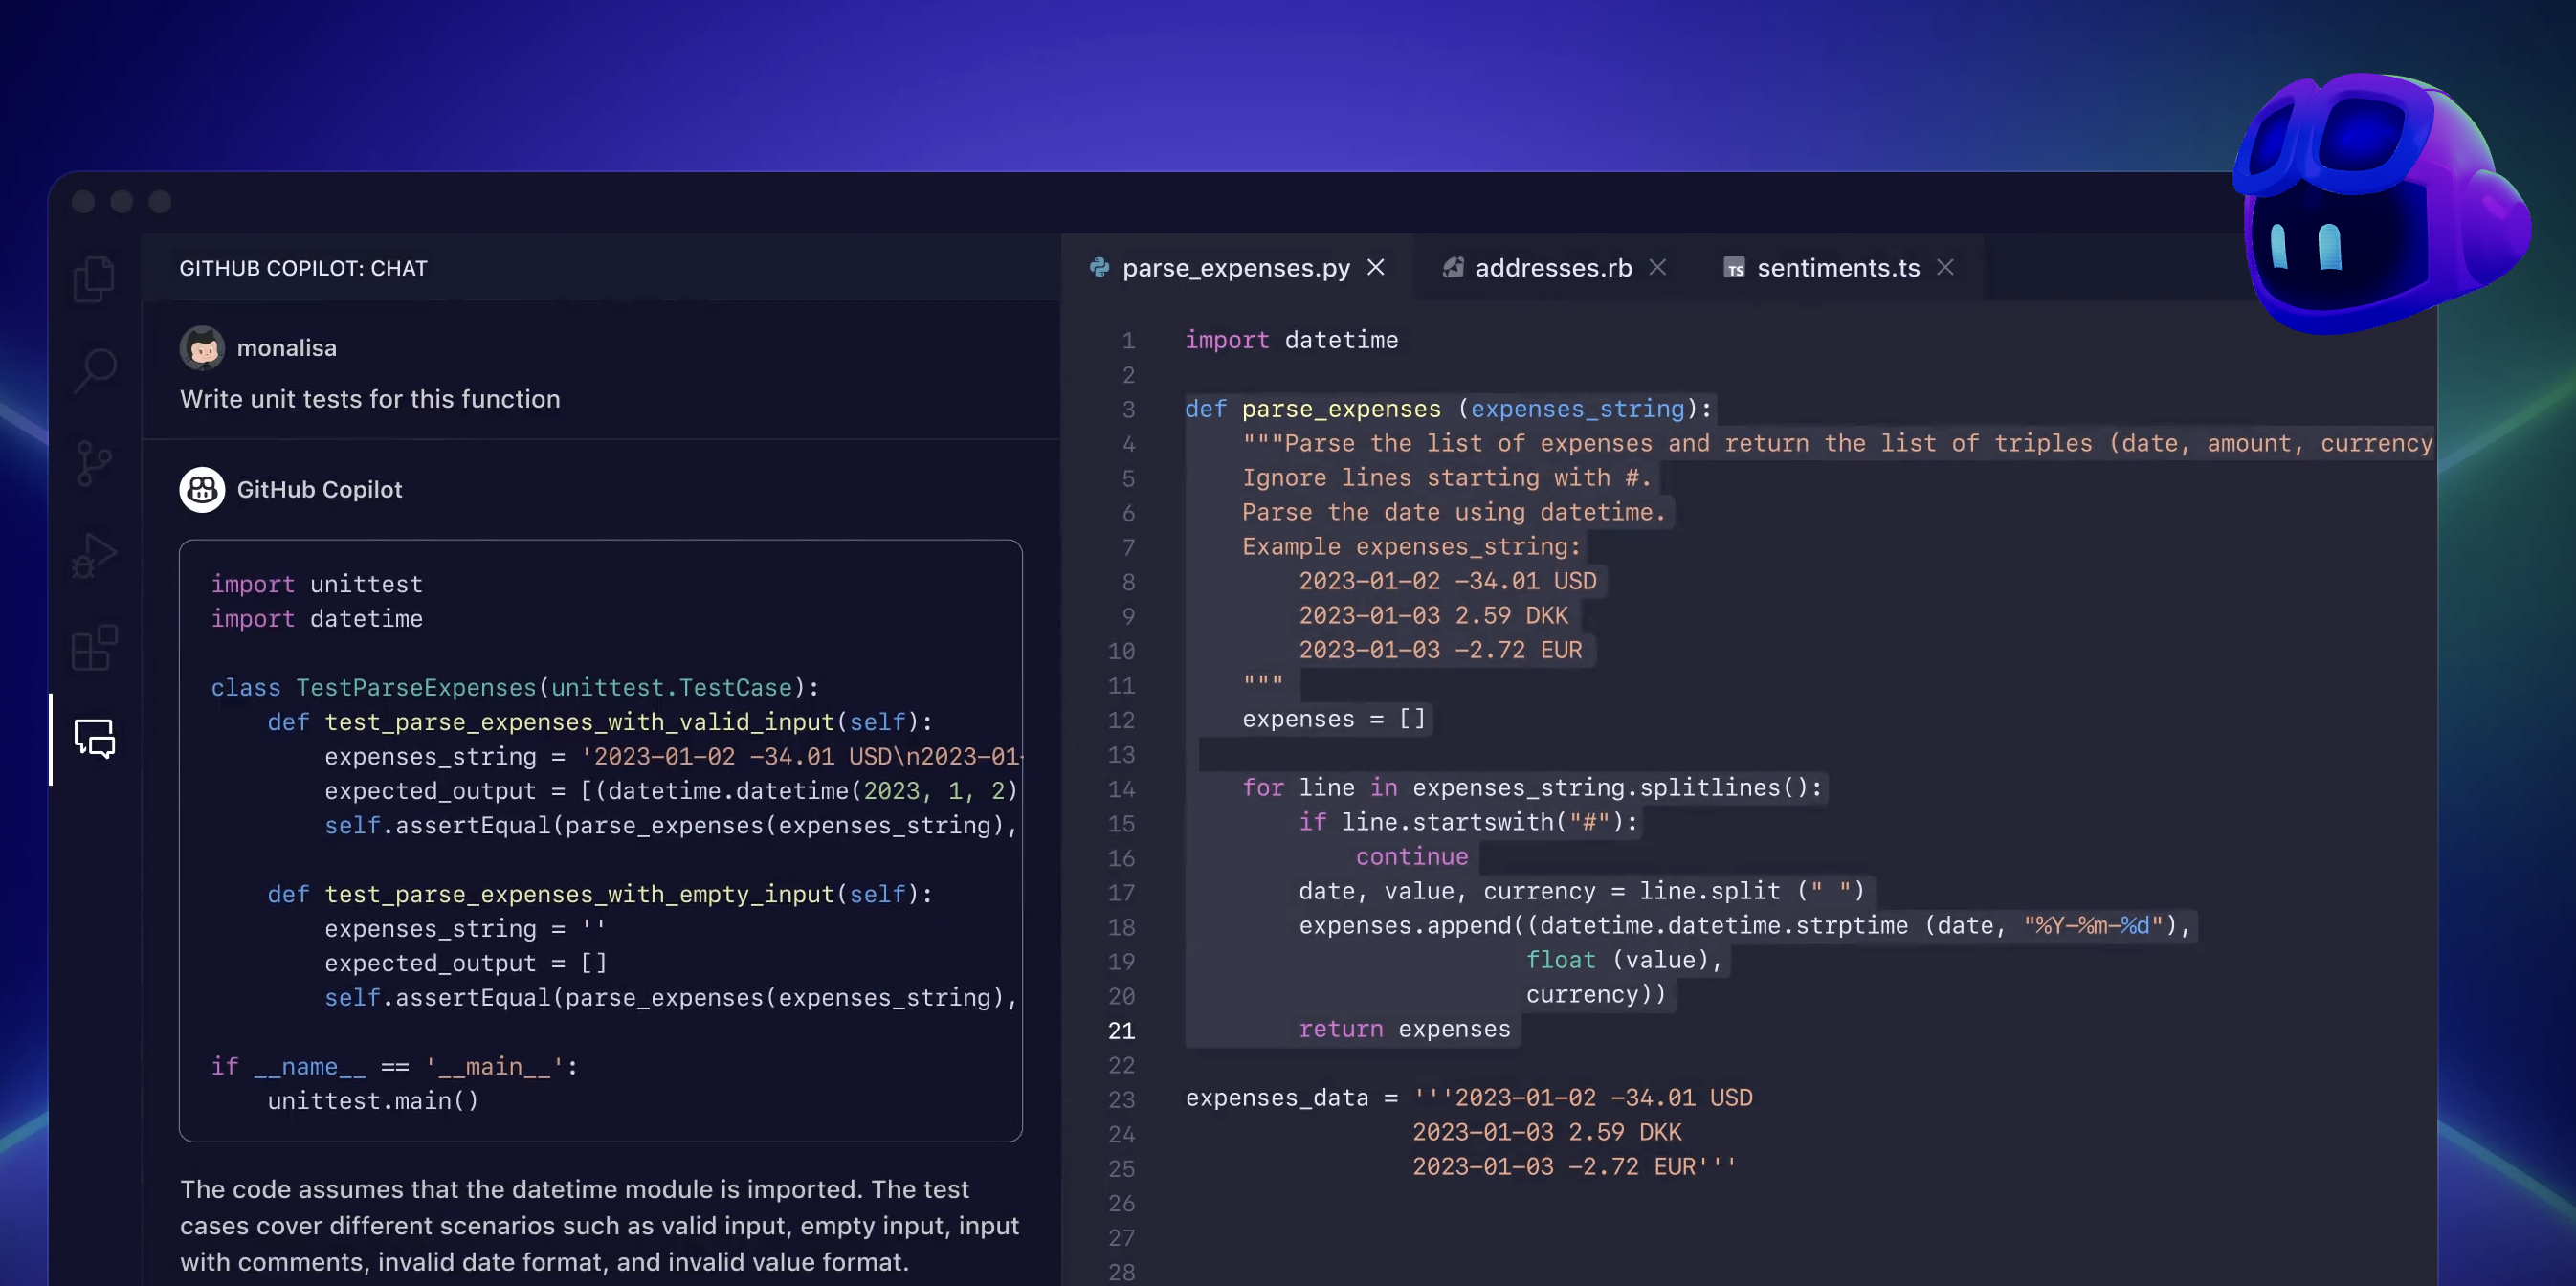Click 'date, value, currency = line.split' line
Viewport: 2576px width, 1286px height.
[1582, 891]
